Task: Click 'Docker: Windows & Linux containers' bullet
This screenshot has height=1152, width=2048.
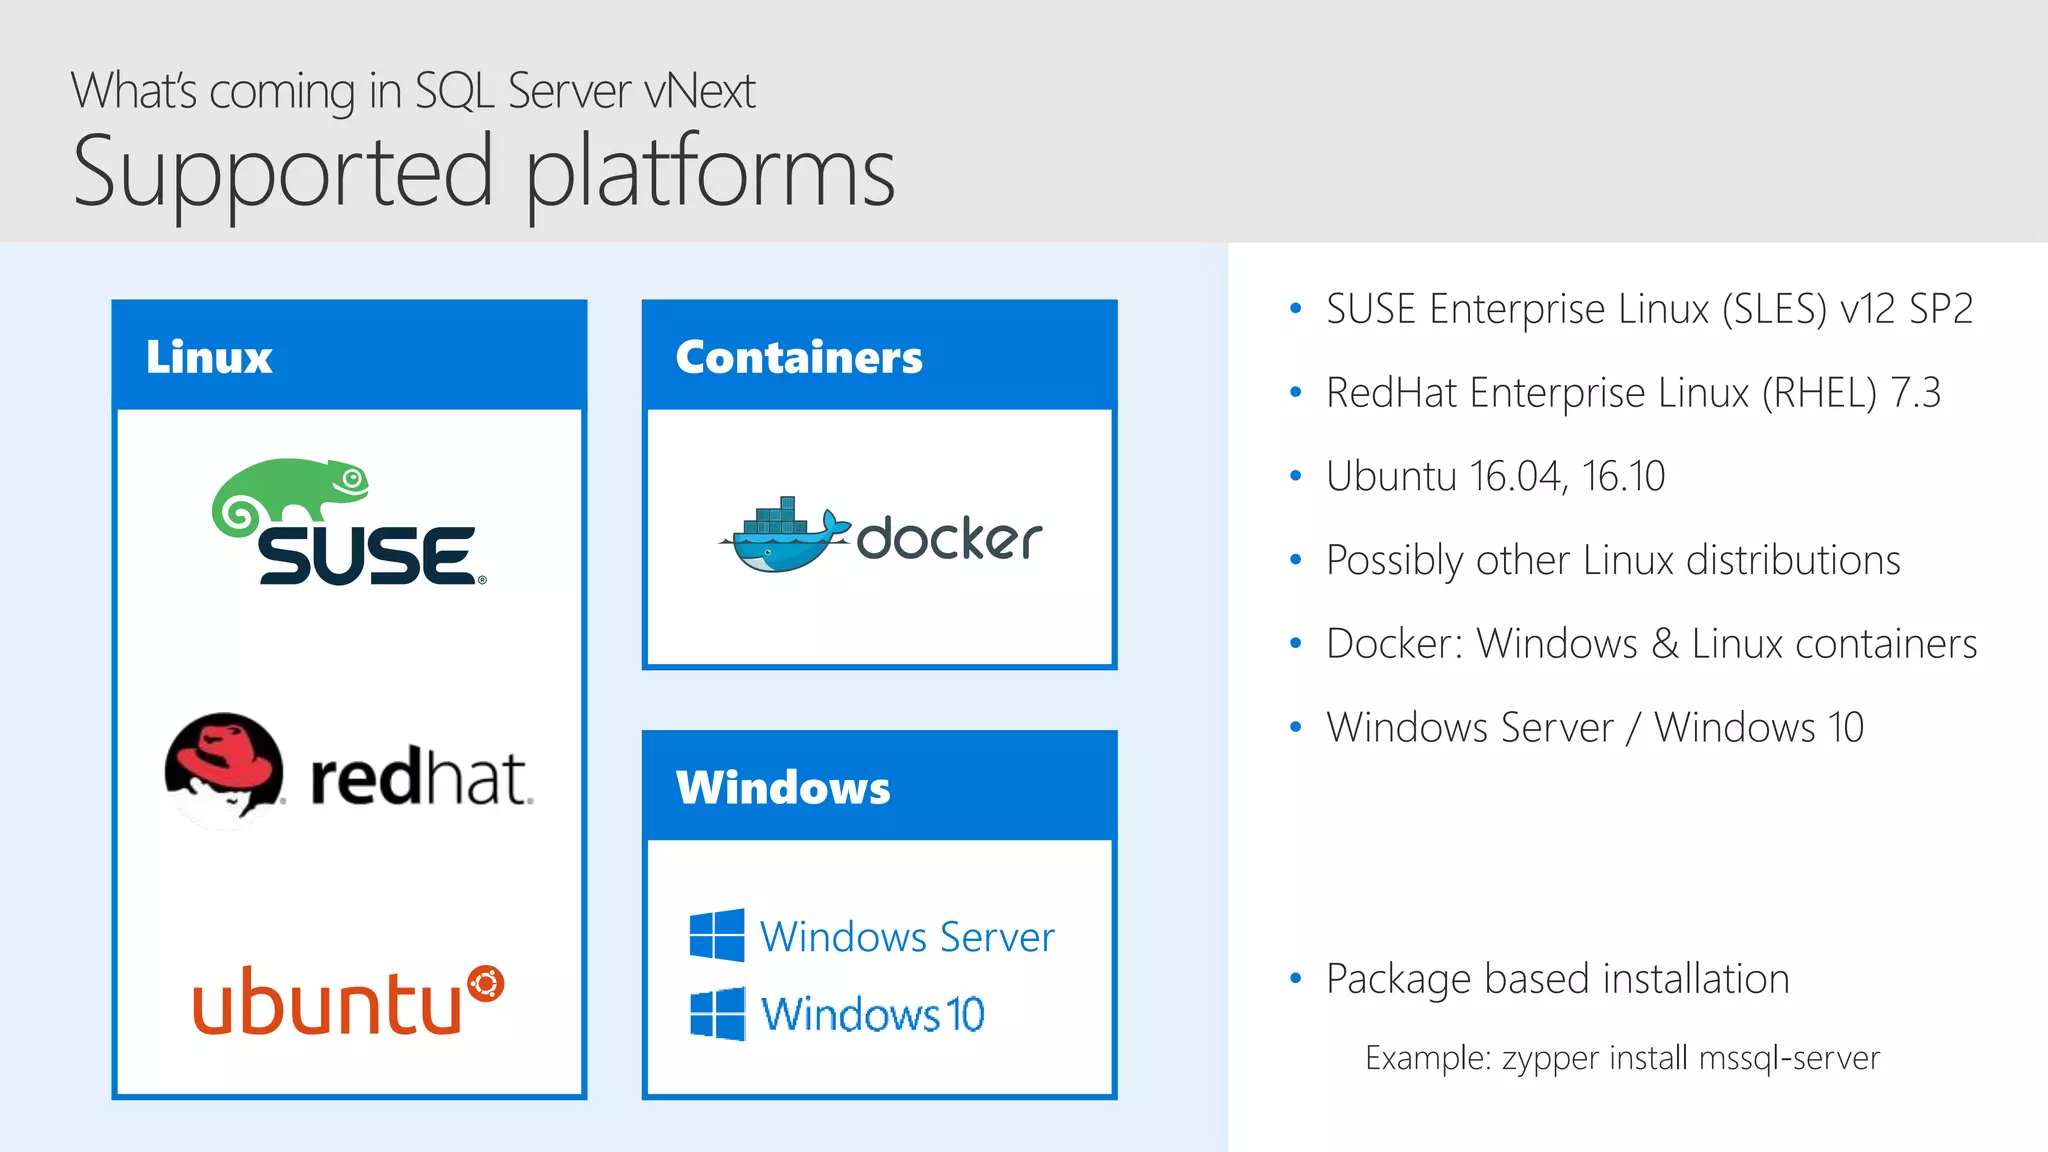Action: click(x=1651, y=644)
